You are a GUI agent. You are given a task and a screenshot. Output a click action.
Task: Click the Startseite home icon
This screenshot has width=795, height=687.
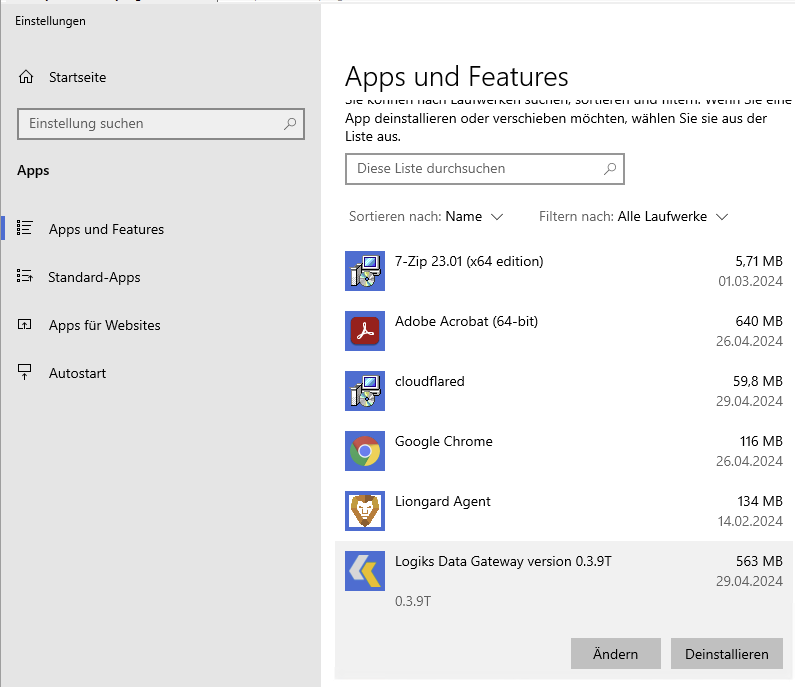coord(26,77)
